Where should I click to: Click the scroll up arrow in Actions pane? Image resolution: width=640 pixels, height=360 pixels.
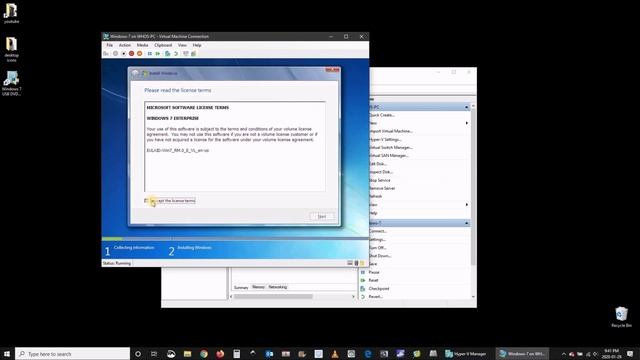point(473,106)
